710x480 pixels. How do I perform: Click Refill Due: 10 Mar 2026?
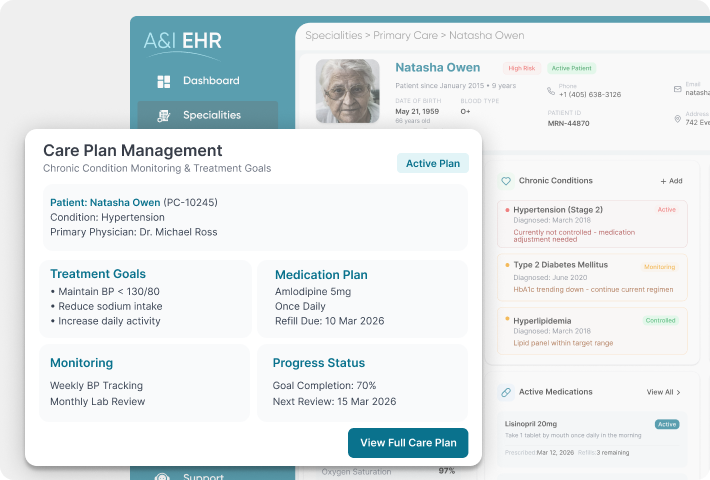point(330,321)
